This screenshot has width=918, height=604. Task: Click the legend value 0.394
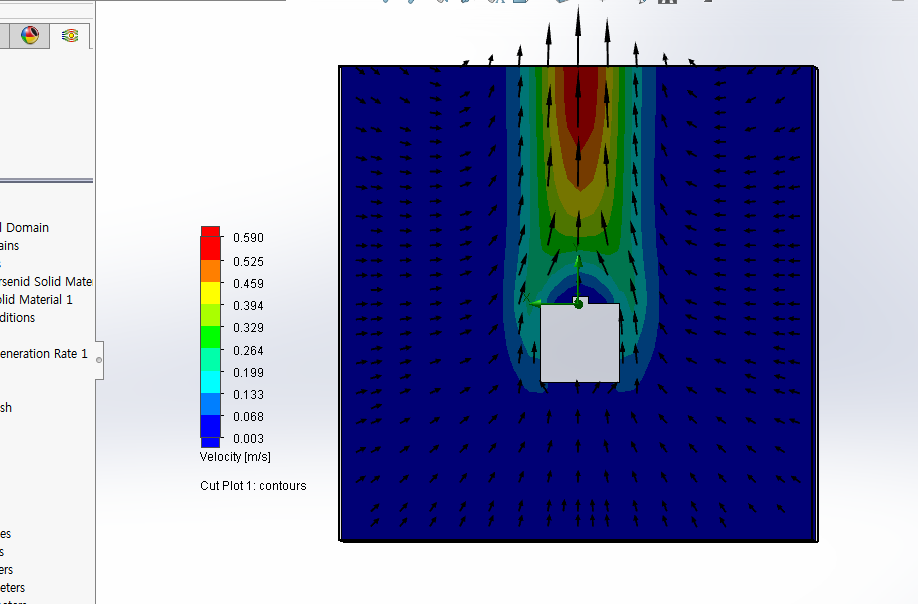(x=248, y=306)
